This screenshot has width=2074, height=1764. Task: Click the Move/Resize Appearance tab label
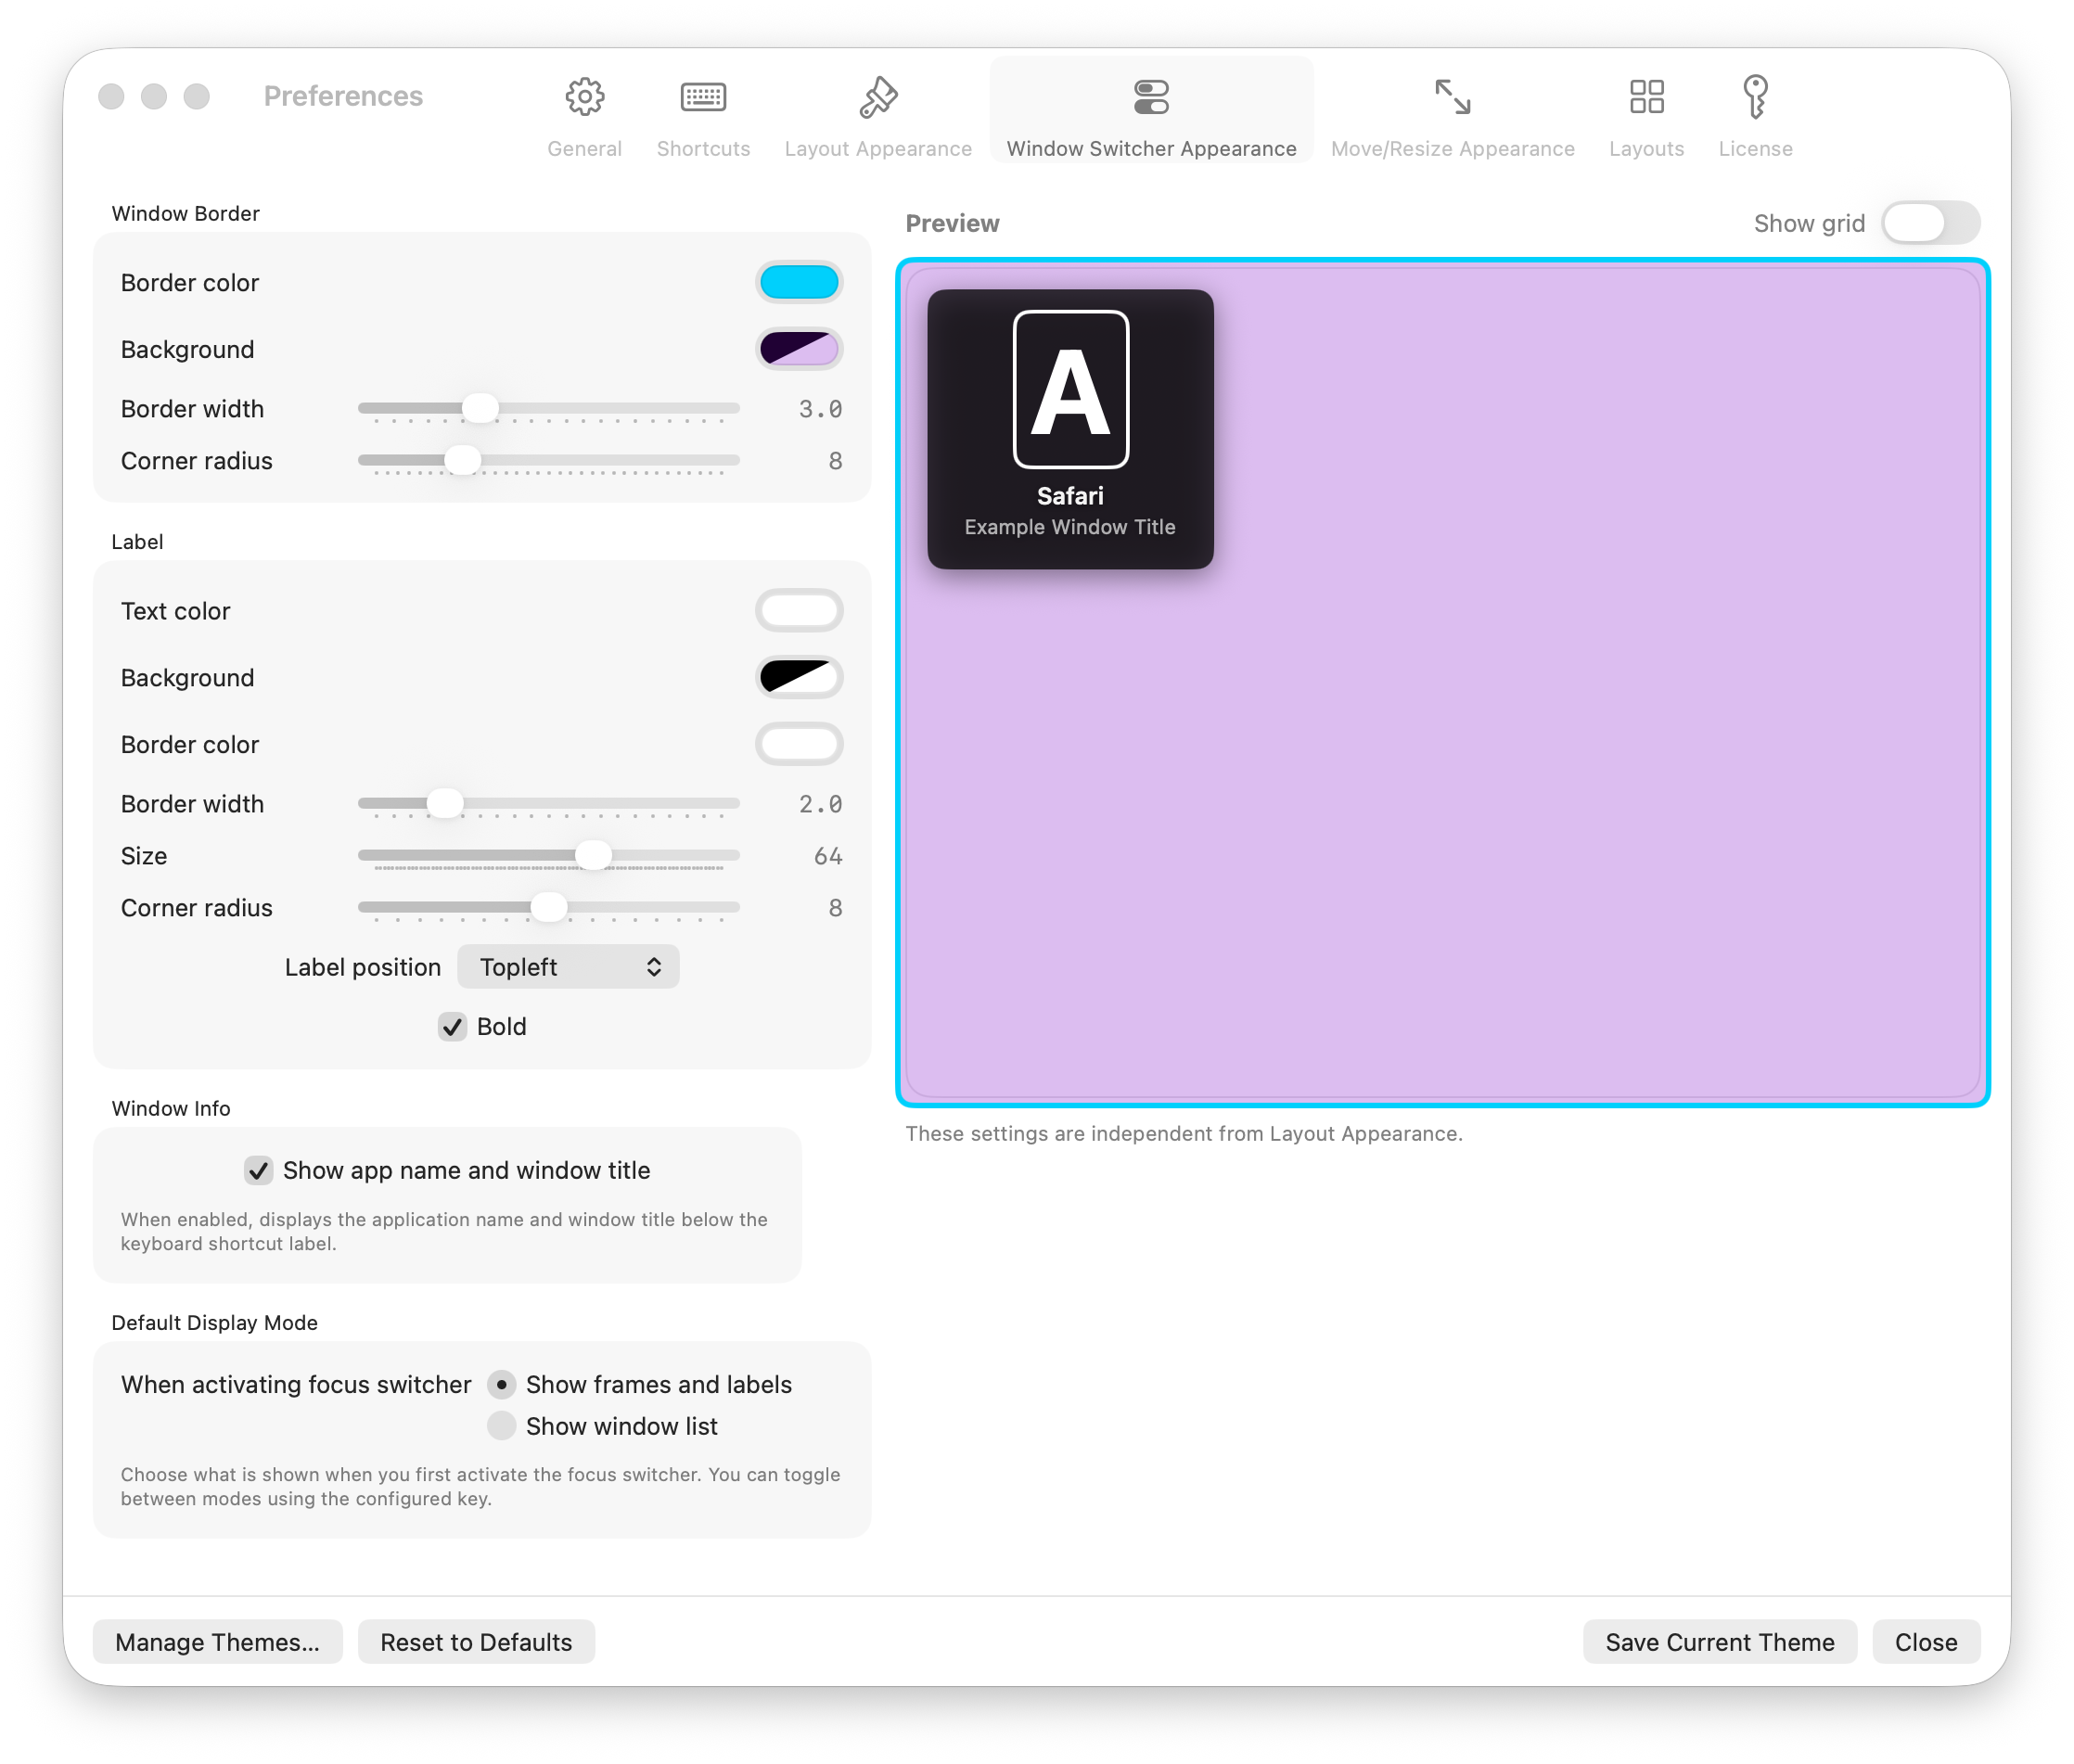[1452, 148]
